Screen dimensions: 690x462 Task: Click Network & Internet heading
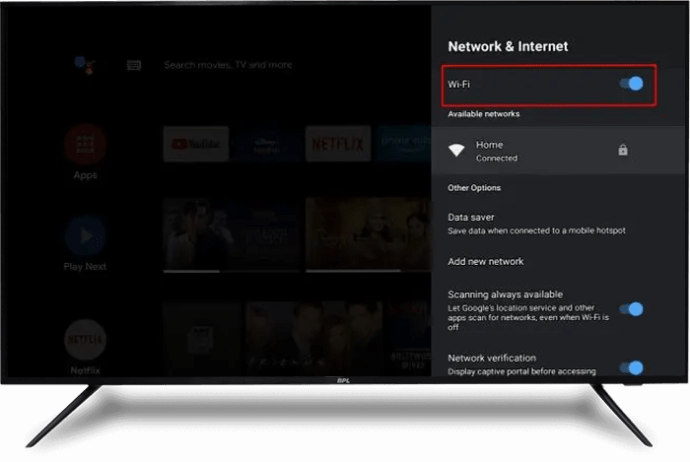click(508, 46)
